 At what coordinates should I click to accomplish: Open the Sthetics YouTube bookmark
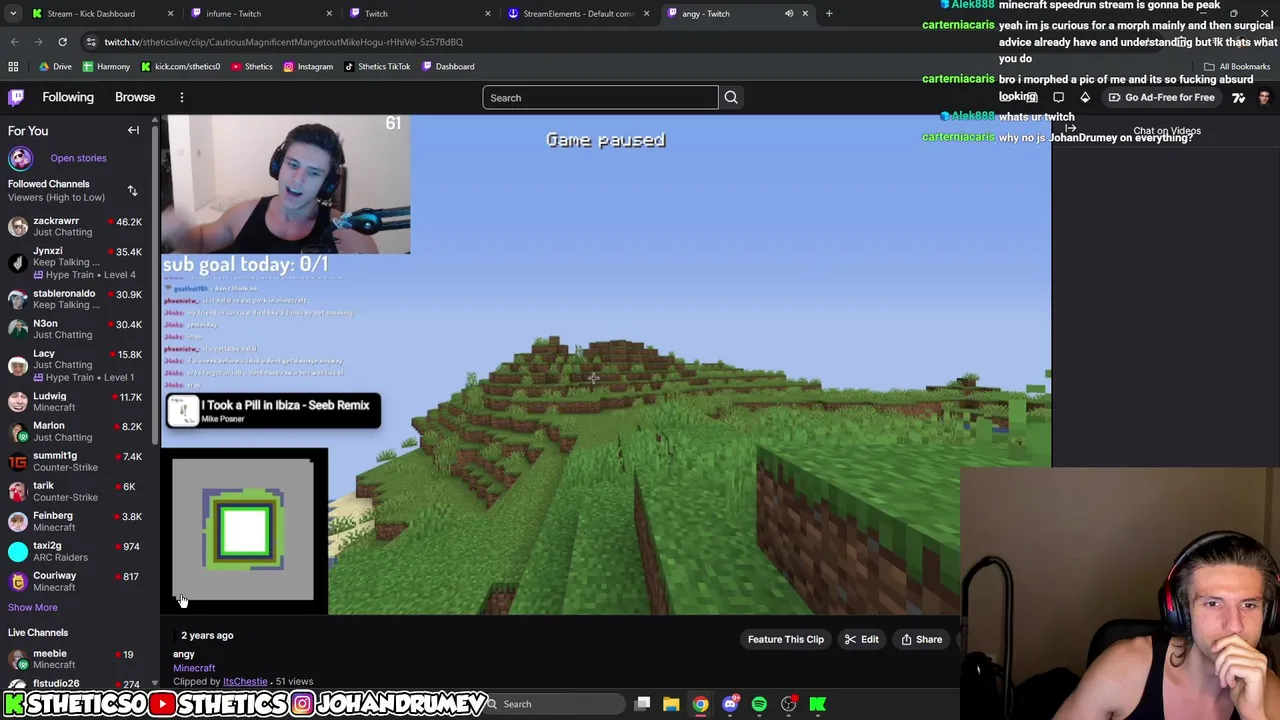(x=251, y=66)
